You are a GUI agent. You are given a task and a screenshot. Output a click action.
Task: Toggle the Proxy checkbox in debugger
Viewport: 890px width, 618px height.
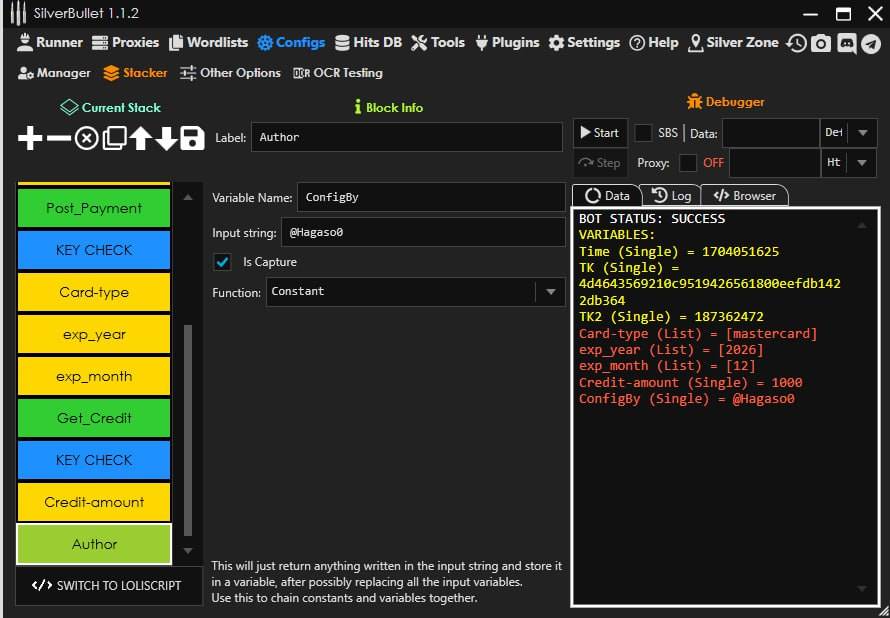[x=688, y=163]
